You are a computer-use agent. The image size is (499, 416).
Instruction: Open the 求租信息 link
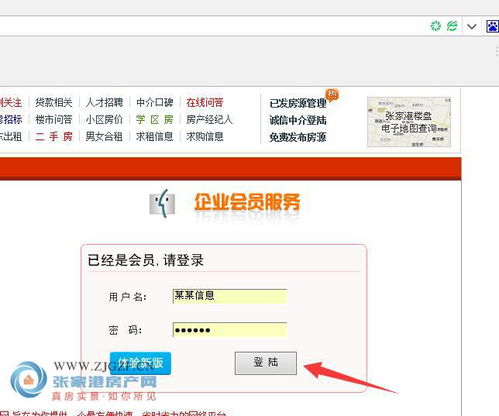click(155, 136)
